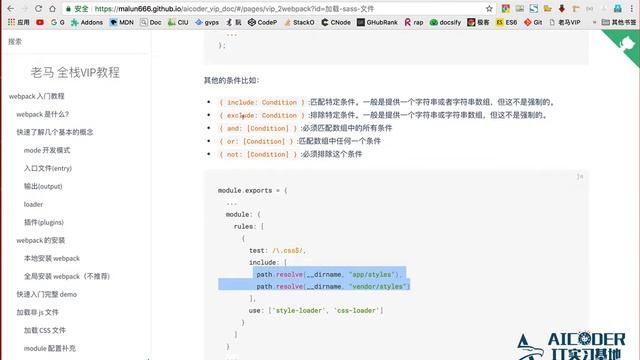
Task: Click the '{ include: Condition }' code text
Action: tap(262, 102)
